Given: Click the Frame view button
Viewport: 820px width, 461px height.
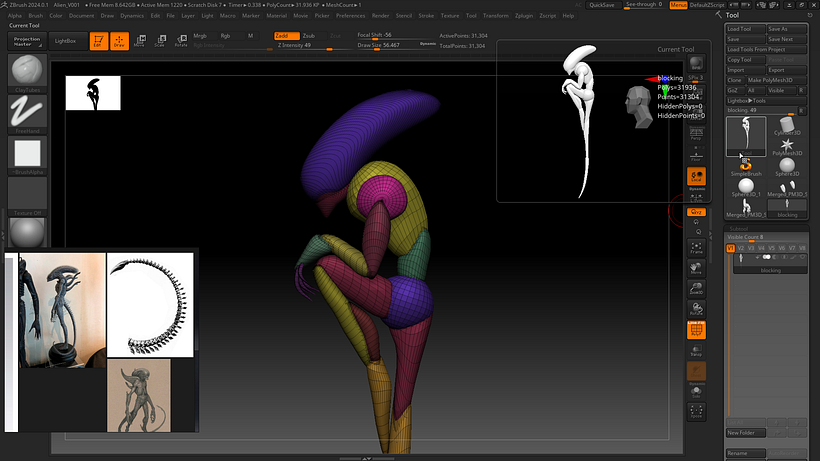Looking at the screenshot, I should [696, 247].
